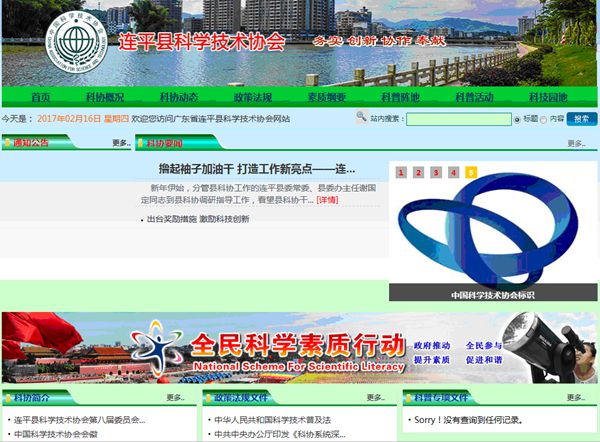Image resolution: width=600 pixels, height=442 pixels.
Task: Open 出台奖励措施 激励科技创新 news item
Action: [198, 219]
